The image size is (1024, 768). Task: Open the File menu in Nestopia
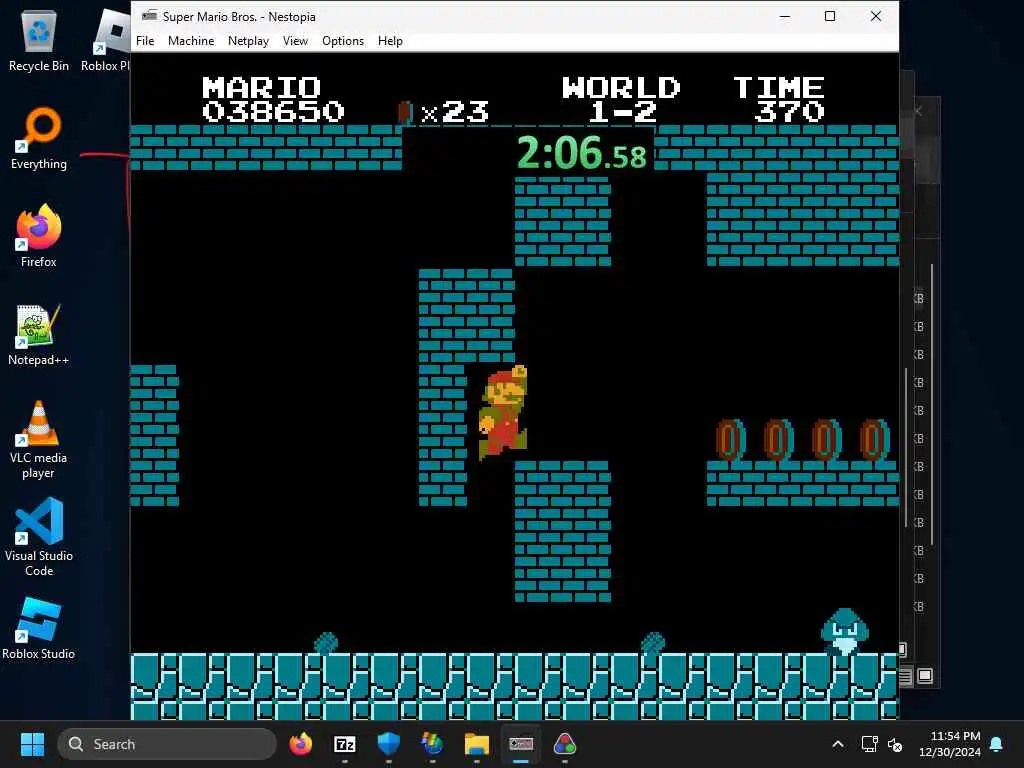tap(145, 40)
